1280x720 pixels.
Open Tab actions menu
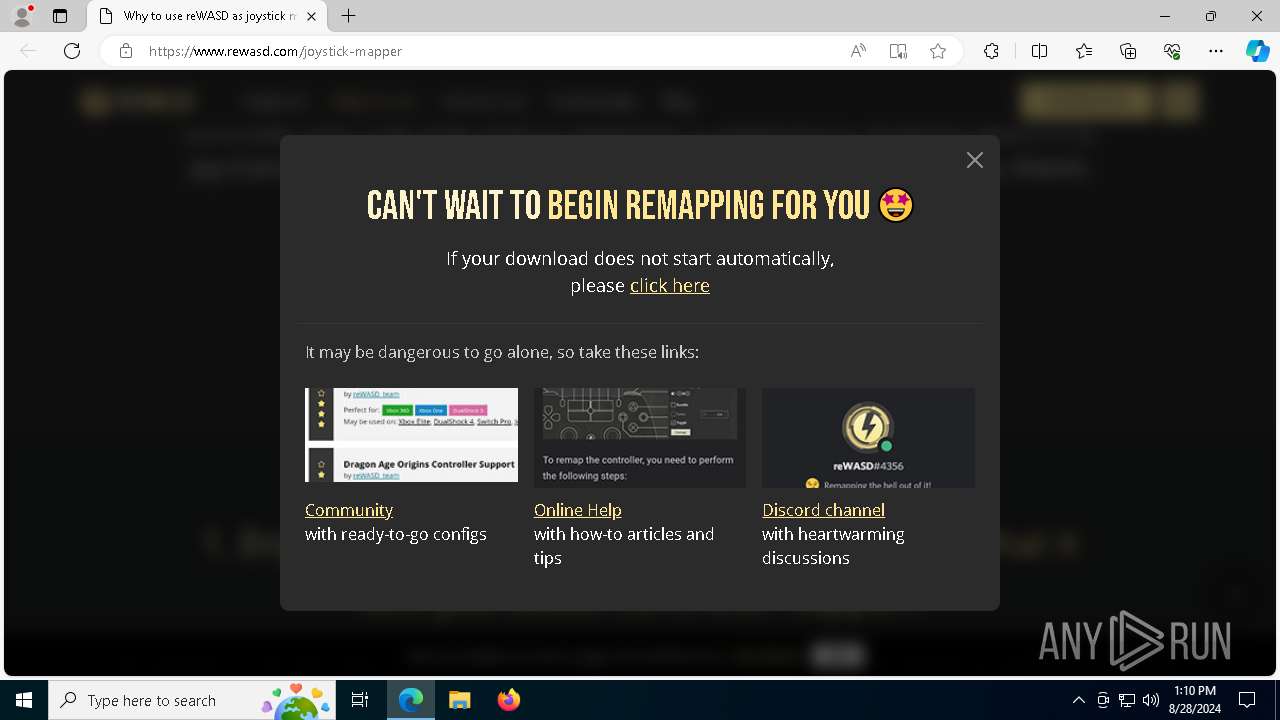click(x=60, y=16)
